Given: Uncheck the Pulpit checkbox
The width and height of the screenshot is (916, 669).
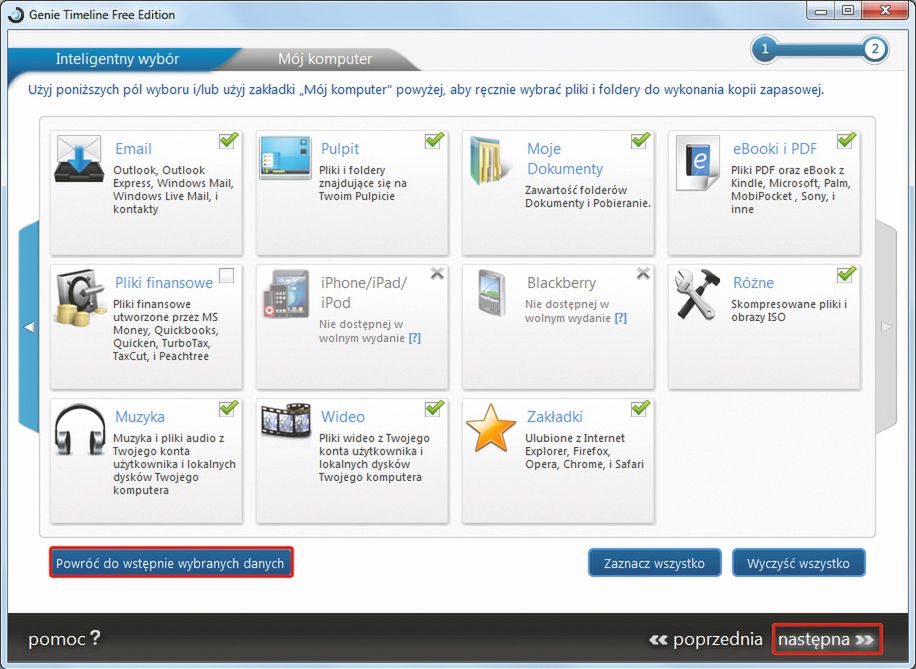Looking at the screenshot, I should pos(434,141).
